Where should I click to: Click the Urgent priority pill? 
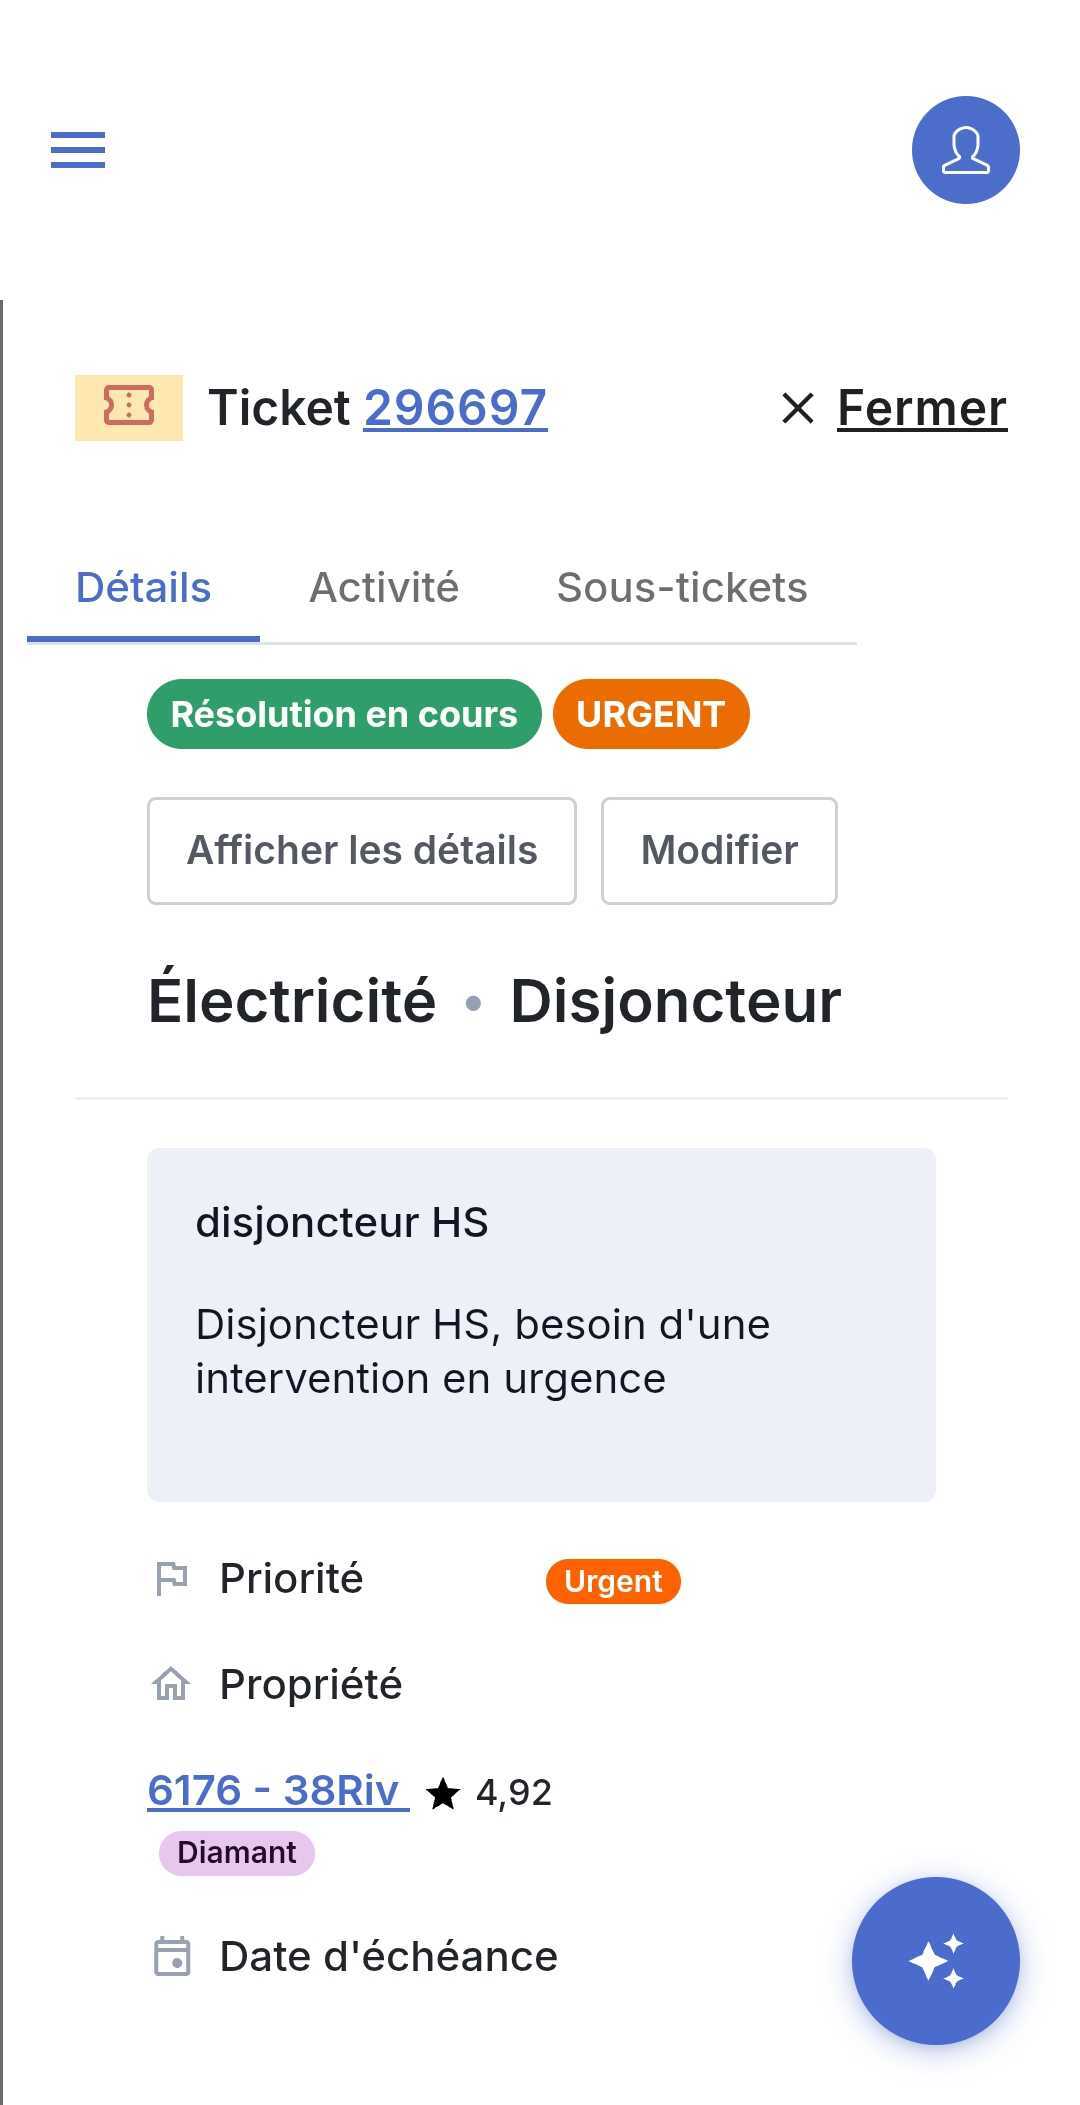click(613, 1581)
